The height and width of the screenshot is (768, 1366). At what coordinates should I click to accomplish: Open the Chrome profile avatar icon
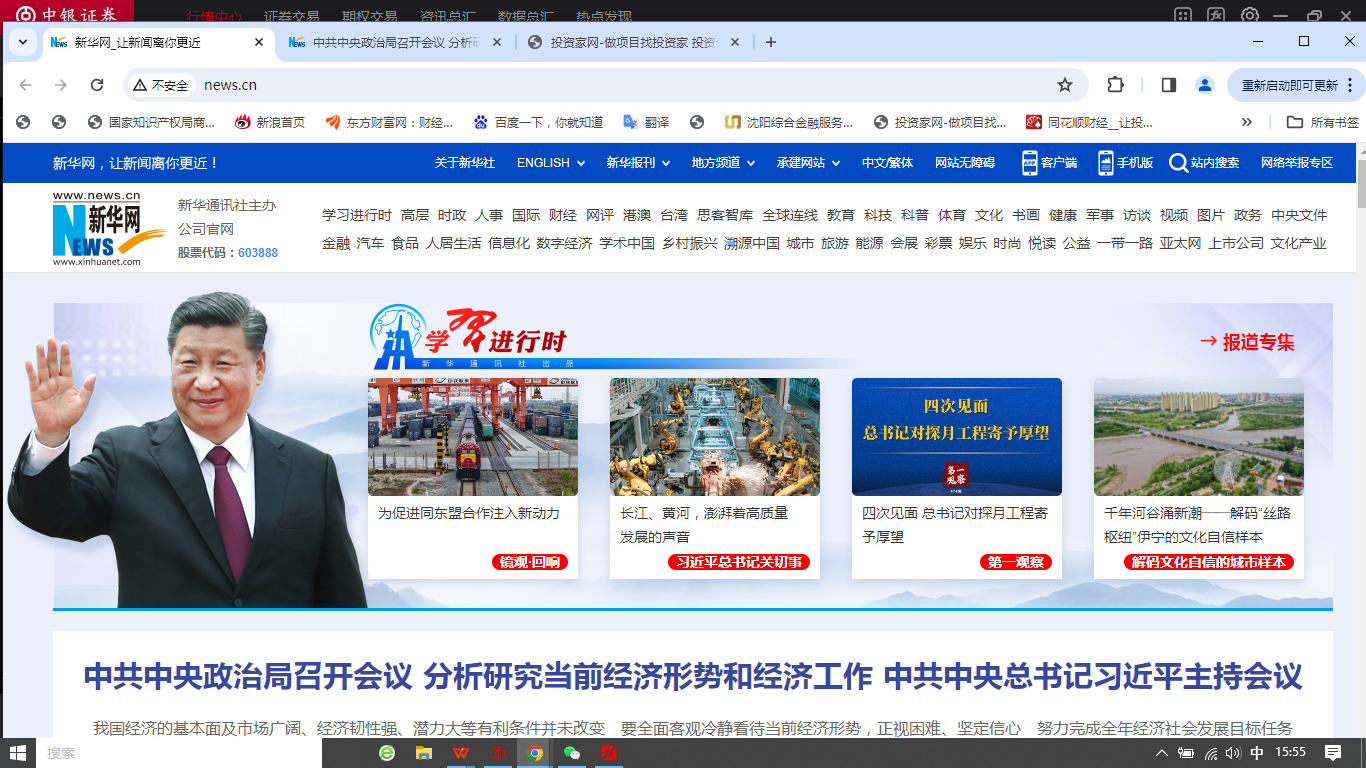pyautogui.click(x=1205, y=85)
